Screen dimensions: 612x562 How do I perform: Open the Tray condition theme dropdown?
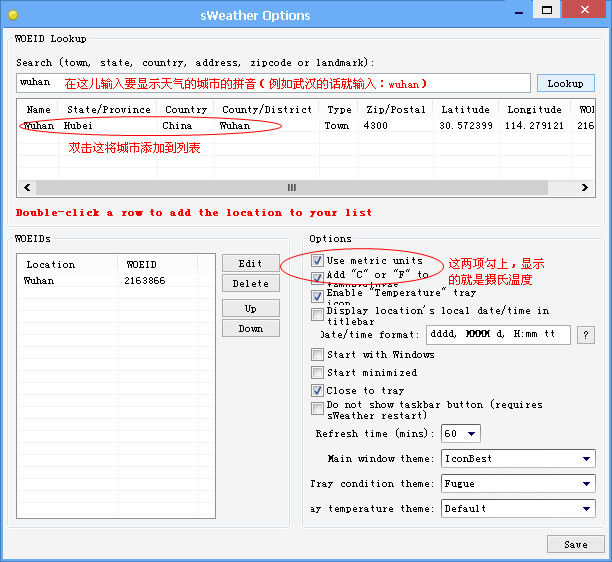pos(518,484)
